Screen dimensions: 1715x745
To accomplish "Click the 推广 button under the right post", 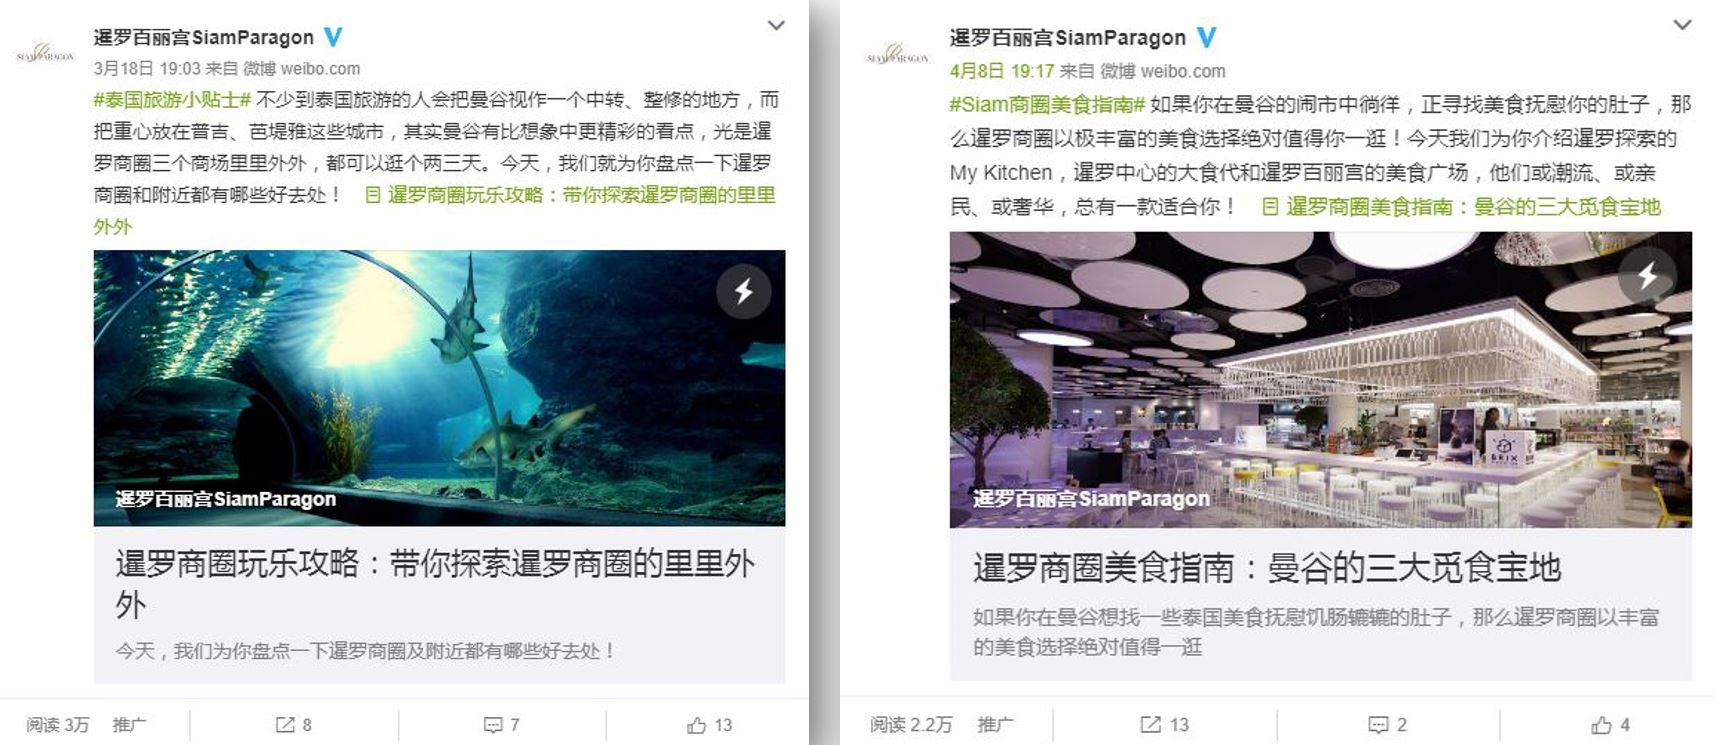I will pyautogui.click(x=995, y=724).
